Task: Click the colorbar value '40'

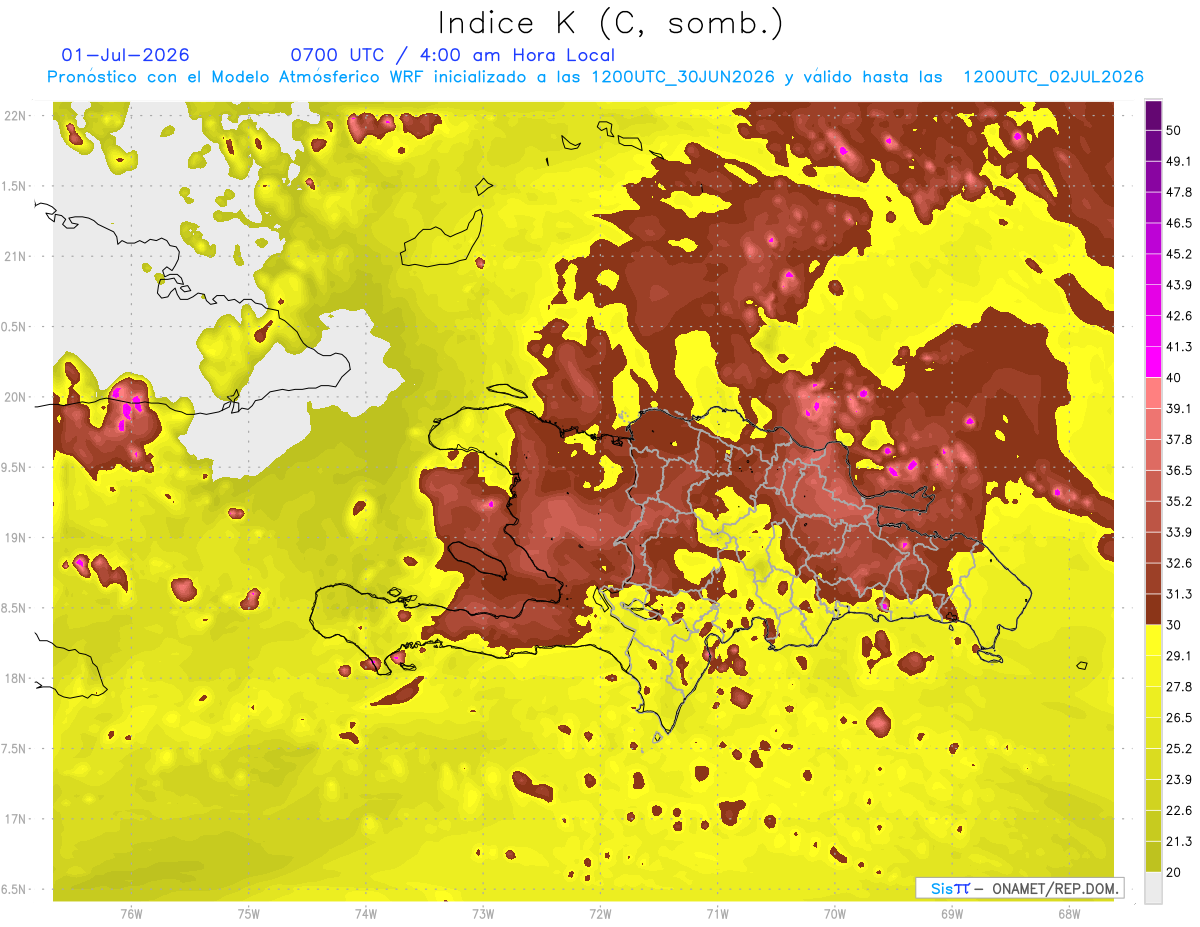Action: [x=1175, y=378]
